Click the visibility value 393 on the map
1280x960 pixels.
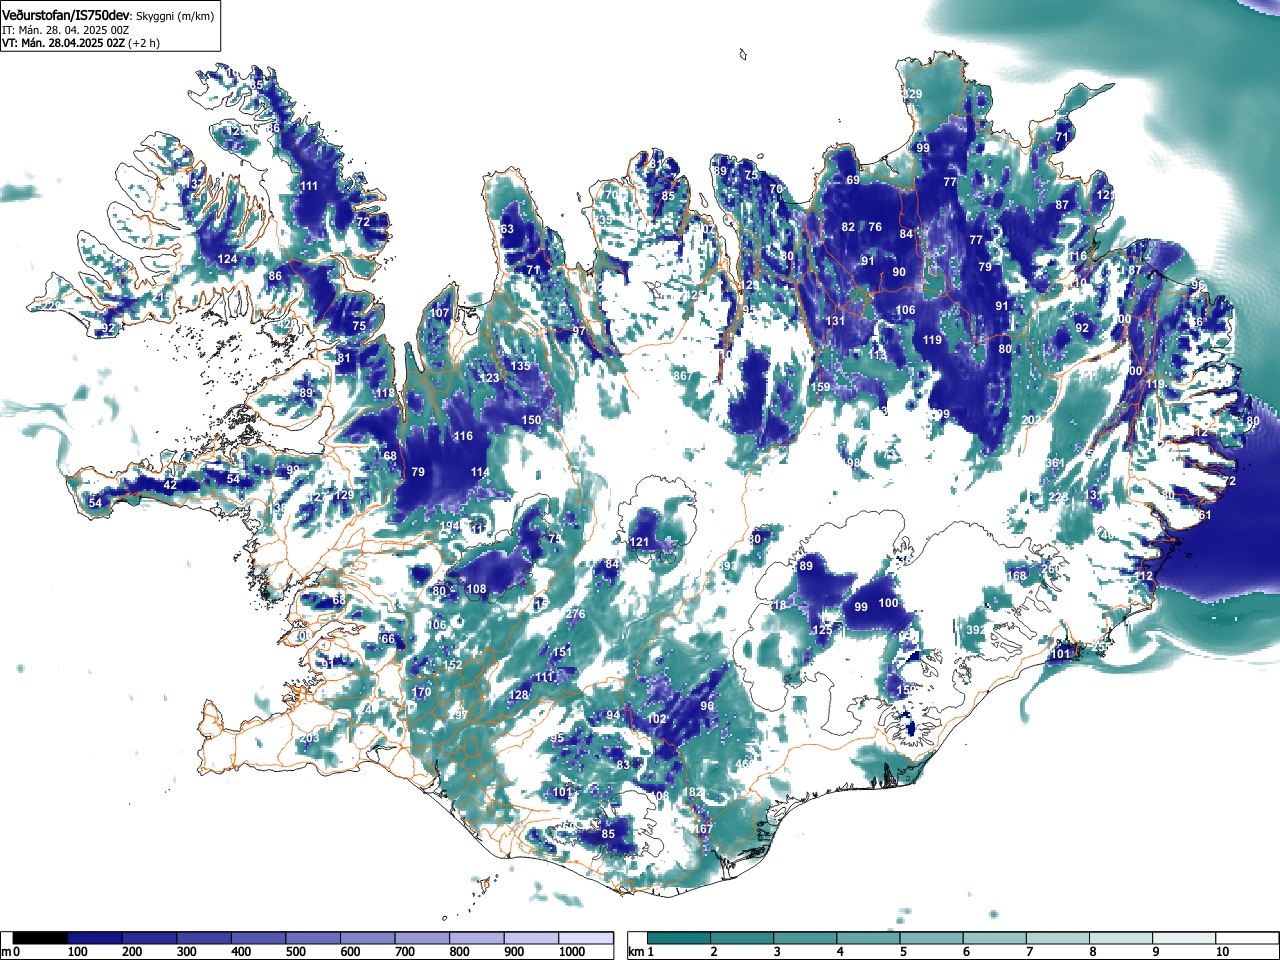click(x=727, y=566)
